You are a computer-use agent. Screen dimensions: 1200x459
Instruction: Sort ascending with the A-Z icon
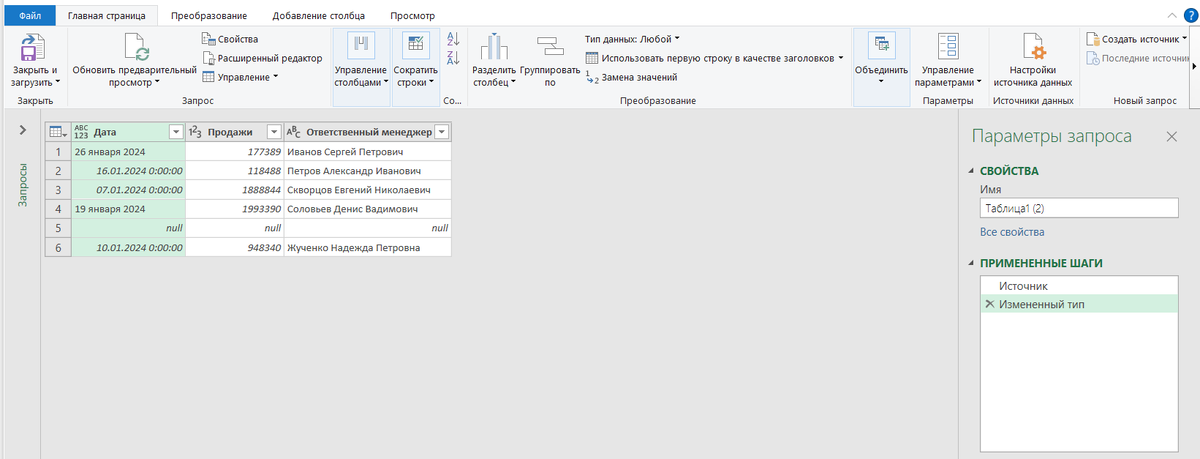(x=452, y=39)
